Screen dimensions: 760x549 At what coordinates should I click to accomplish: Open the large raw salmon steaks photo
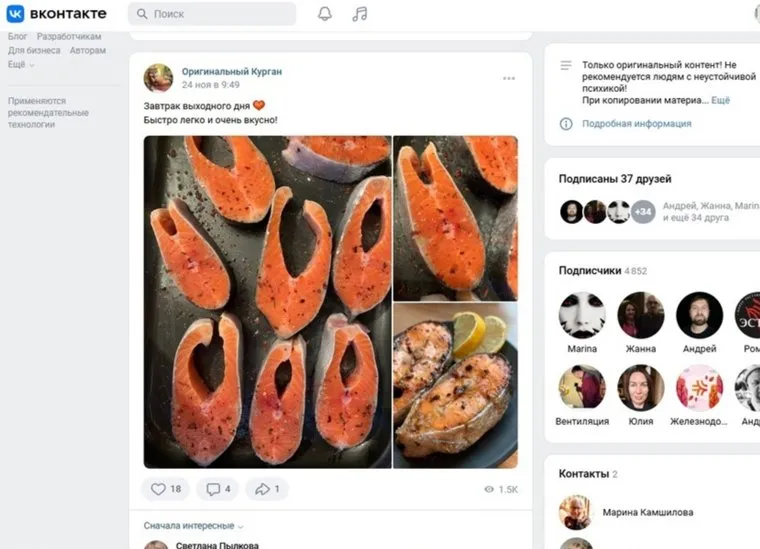[x=267, y=302]
